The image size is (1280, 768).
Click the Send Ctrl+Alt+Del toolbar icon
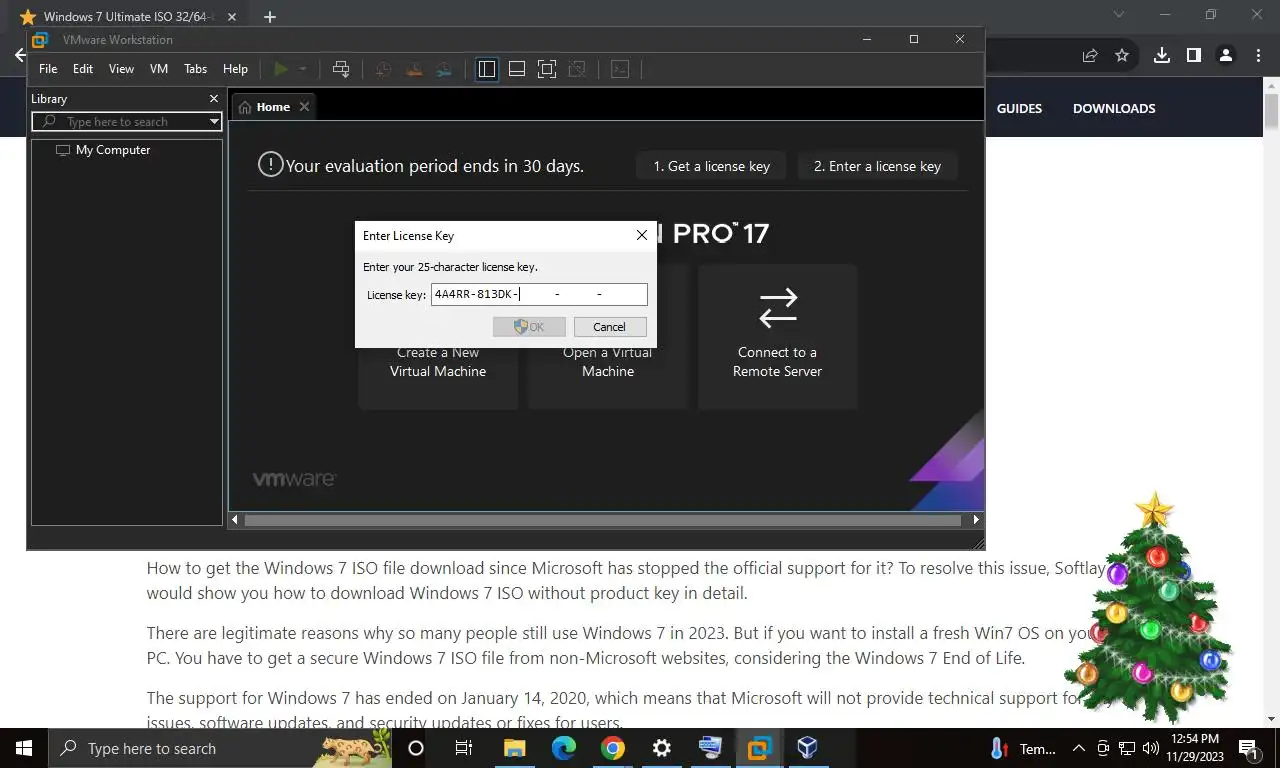pyautogui.click(x=341, y=69)
